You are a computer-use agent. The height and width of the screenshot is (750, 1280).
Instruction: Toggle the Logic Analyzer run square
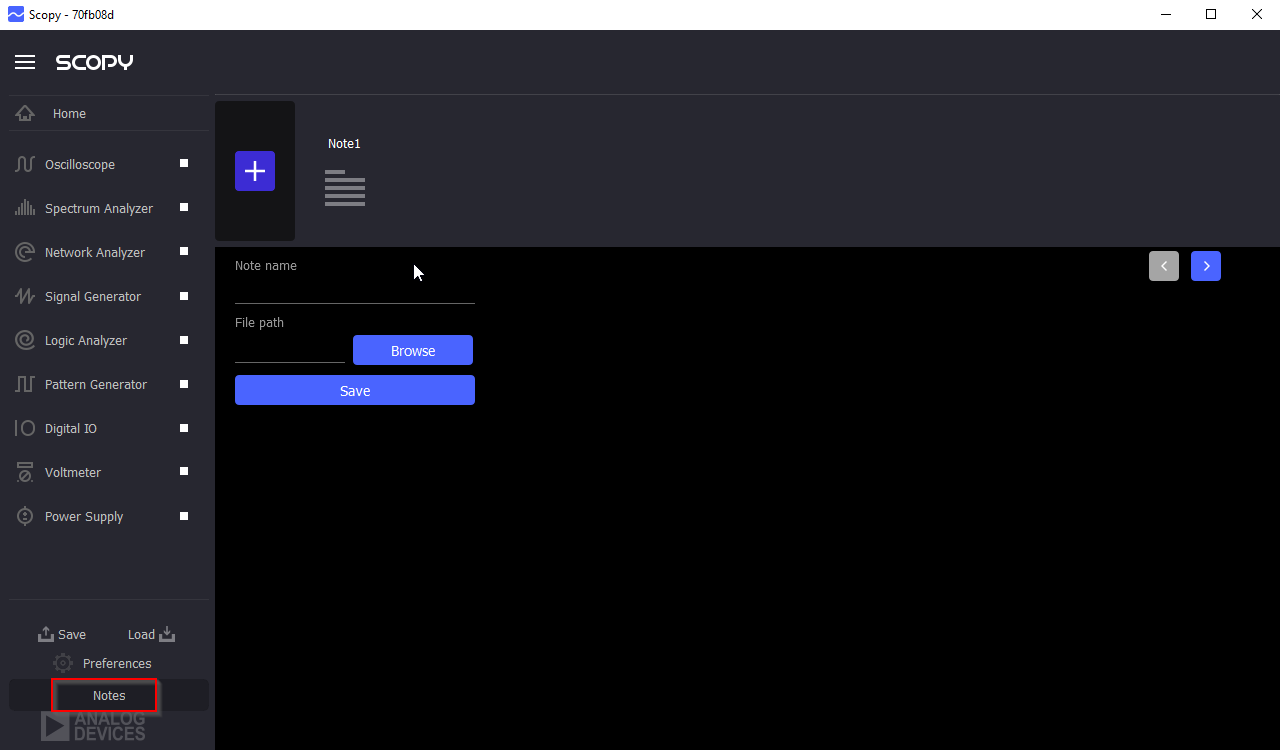pos(184,339)
